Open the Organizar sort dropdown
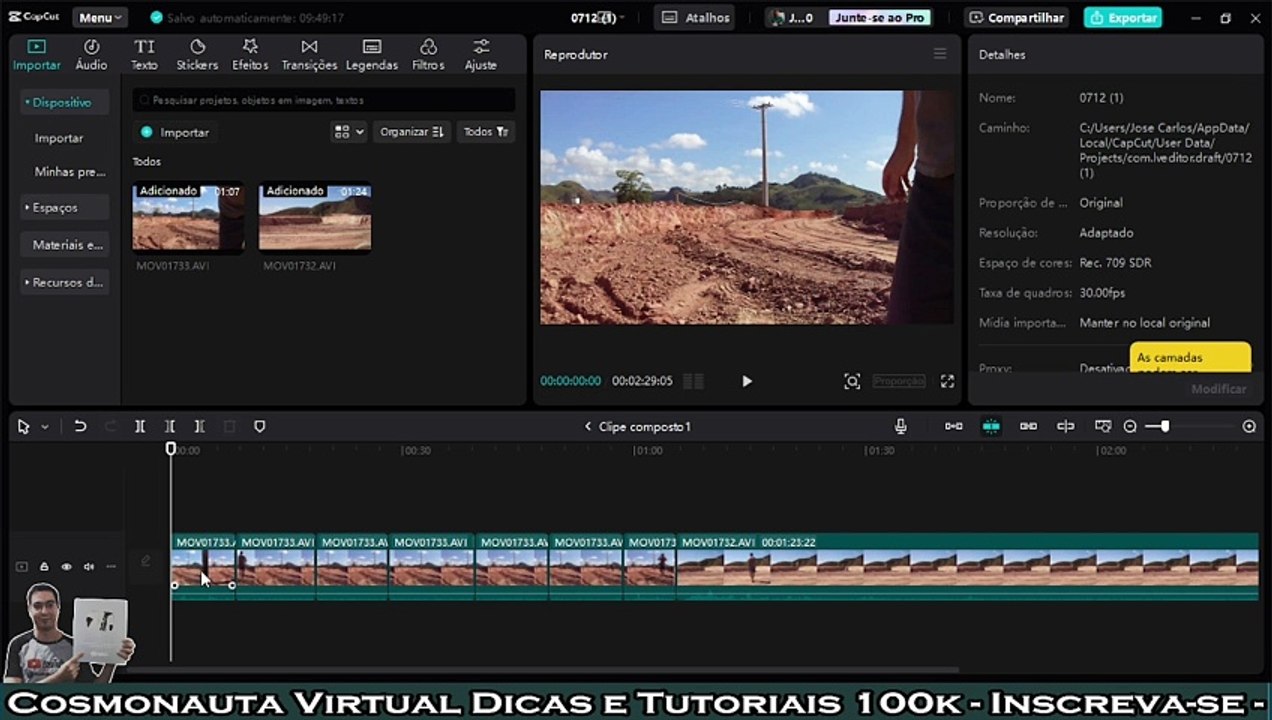Image resolution: width=1272 pixels, height=720 pixels. tap(411, 132)
